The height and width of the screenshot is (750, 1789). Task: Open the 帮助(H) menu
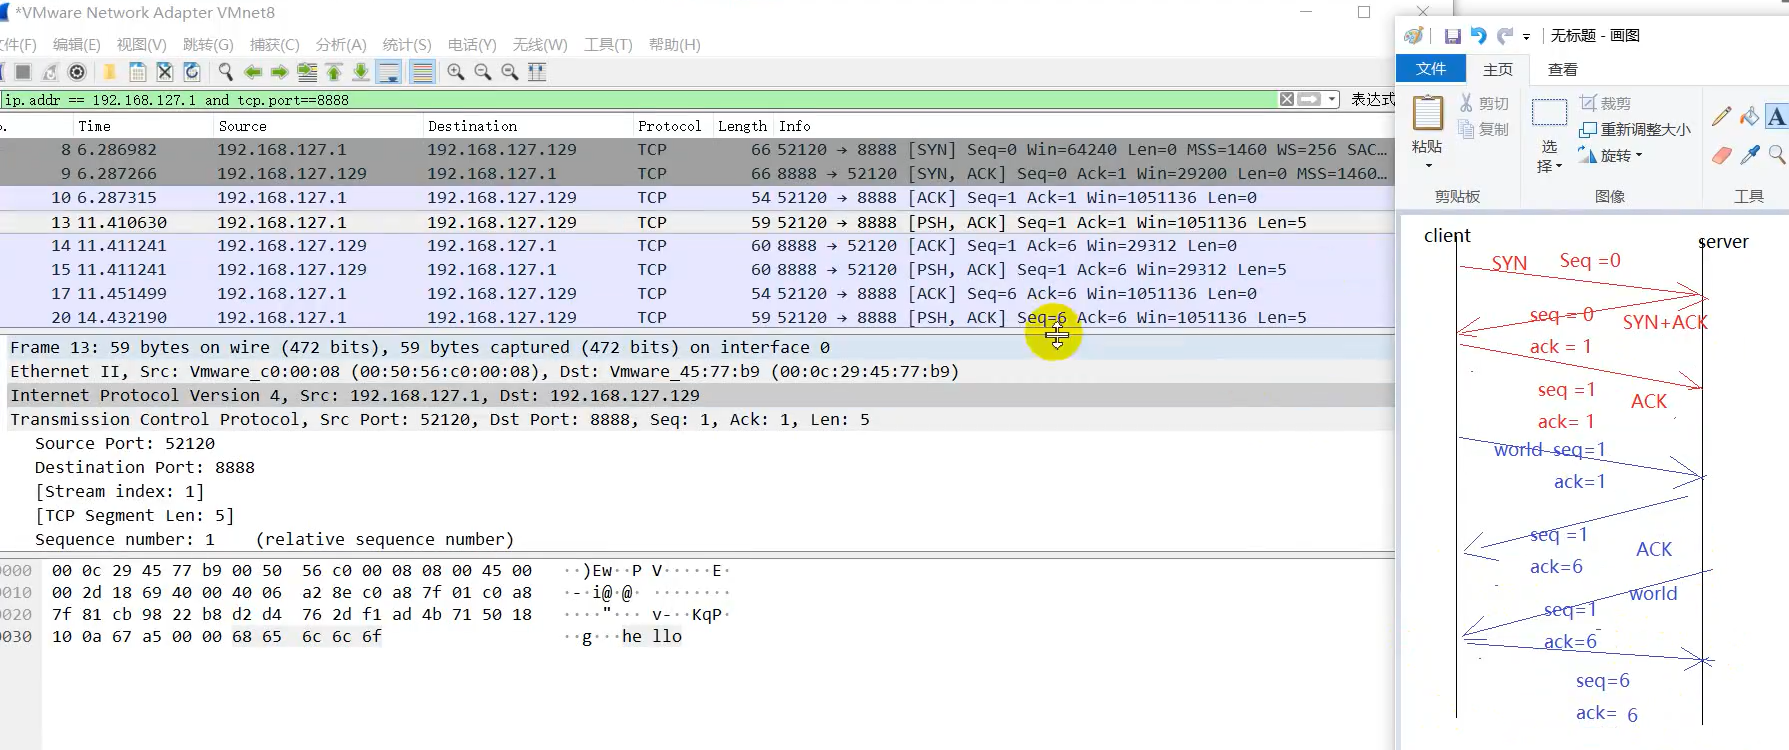tap(674, 45)
